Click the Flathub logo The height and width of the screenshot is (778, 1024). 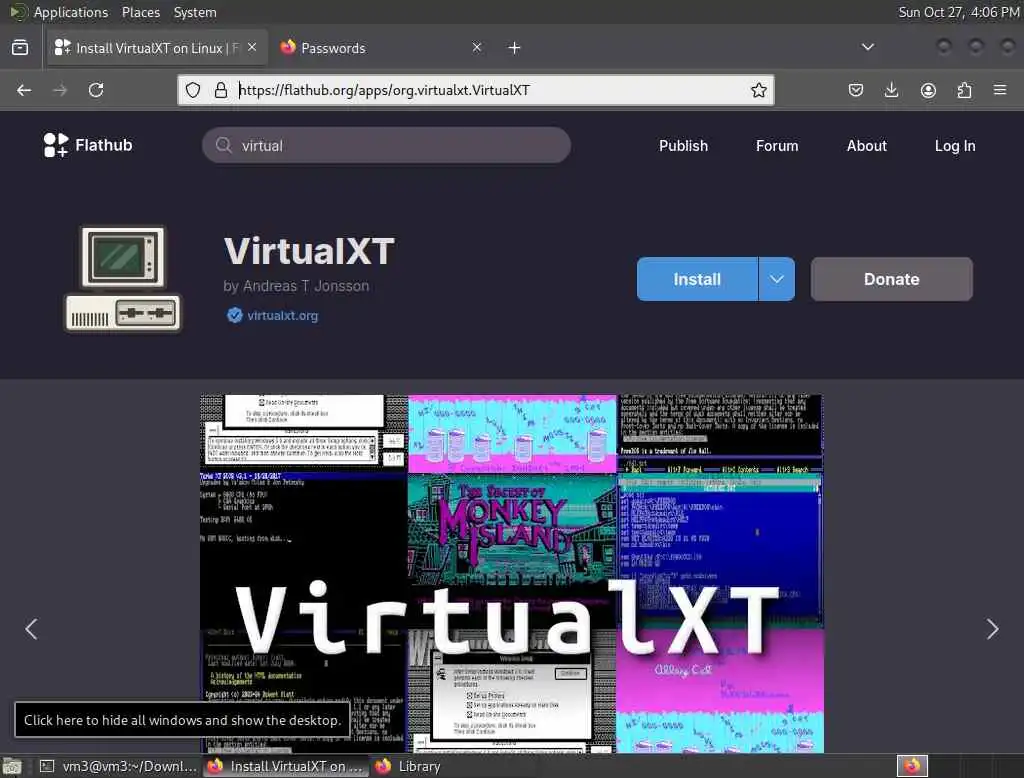click(x=88, y=145)
